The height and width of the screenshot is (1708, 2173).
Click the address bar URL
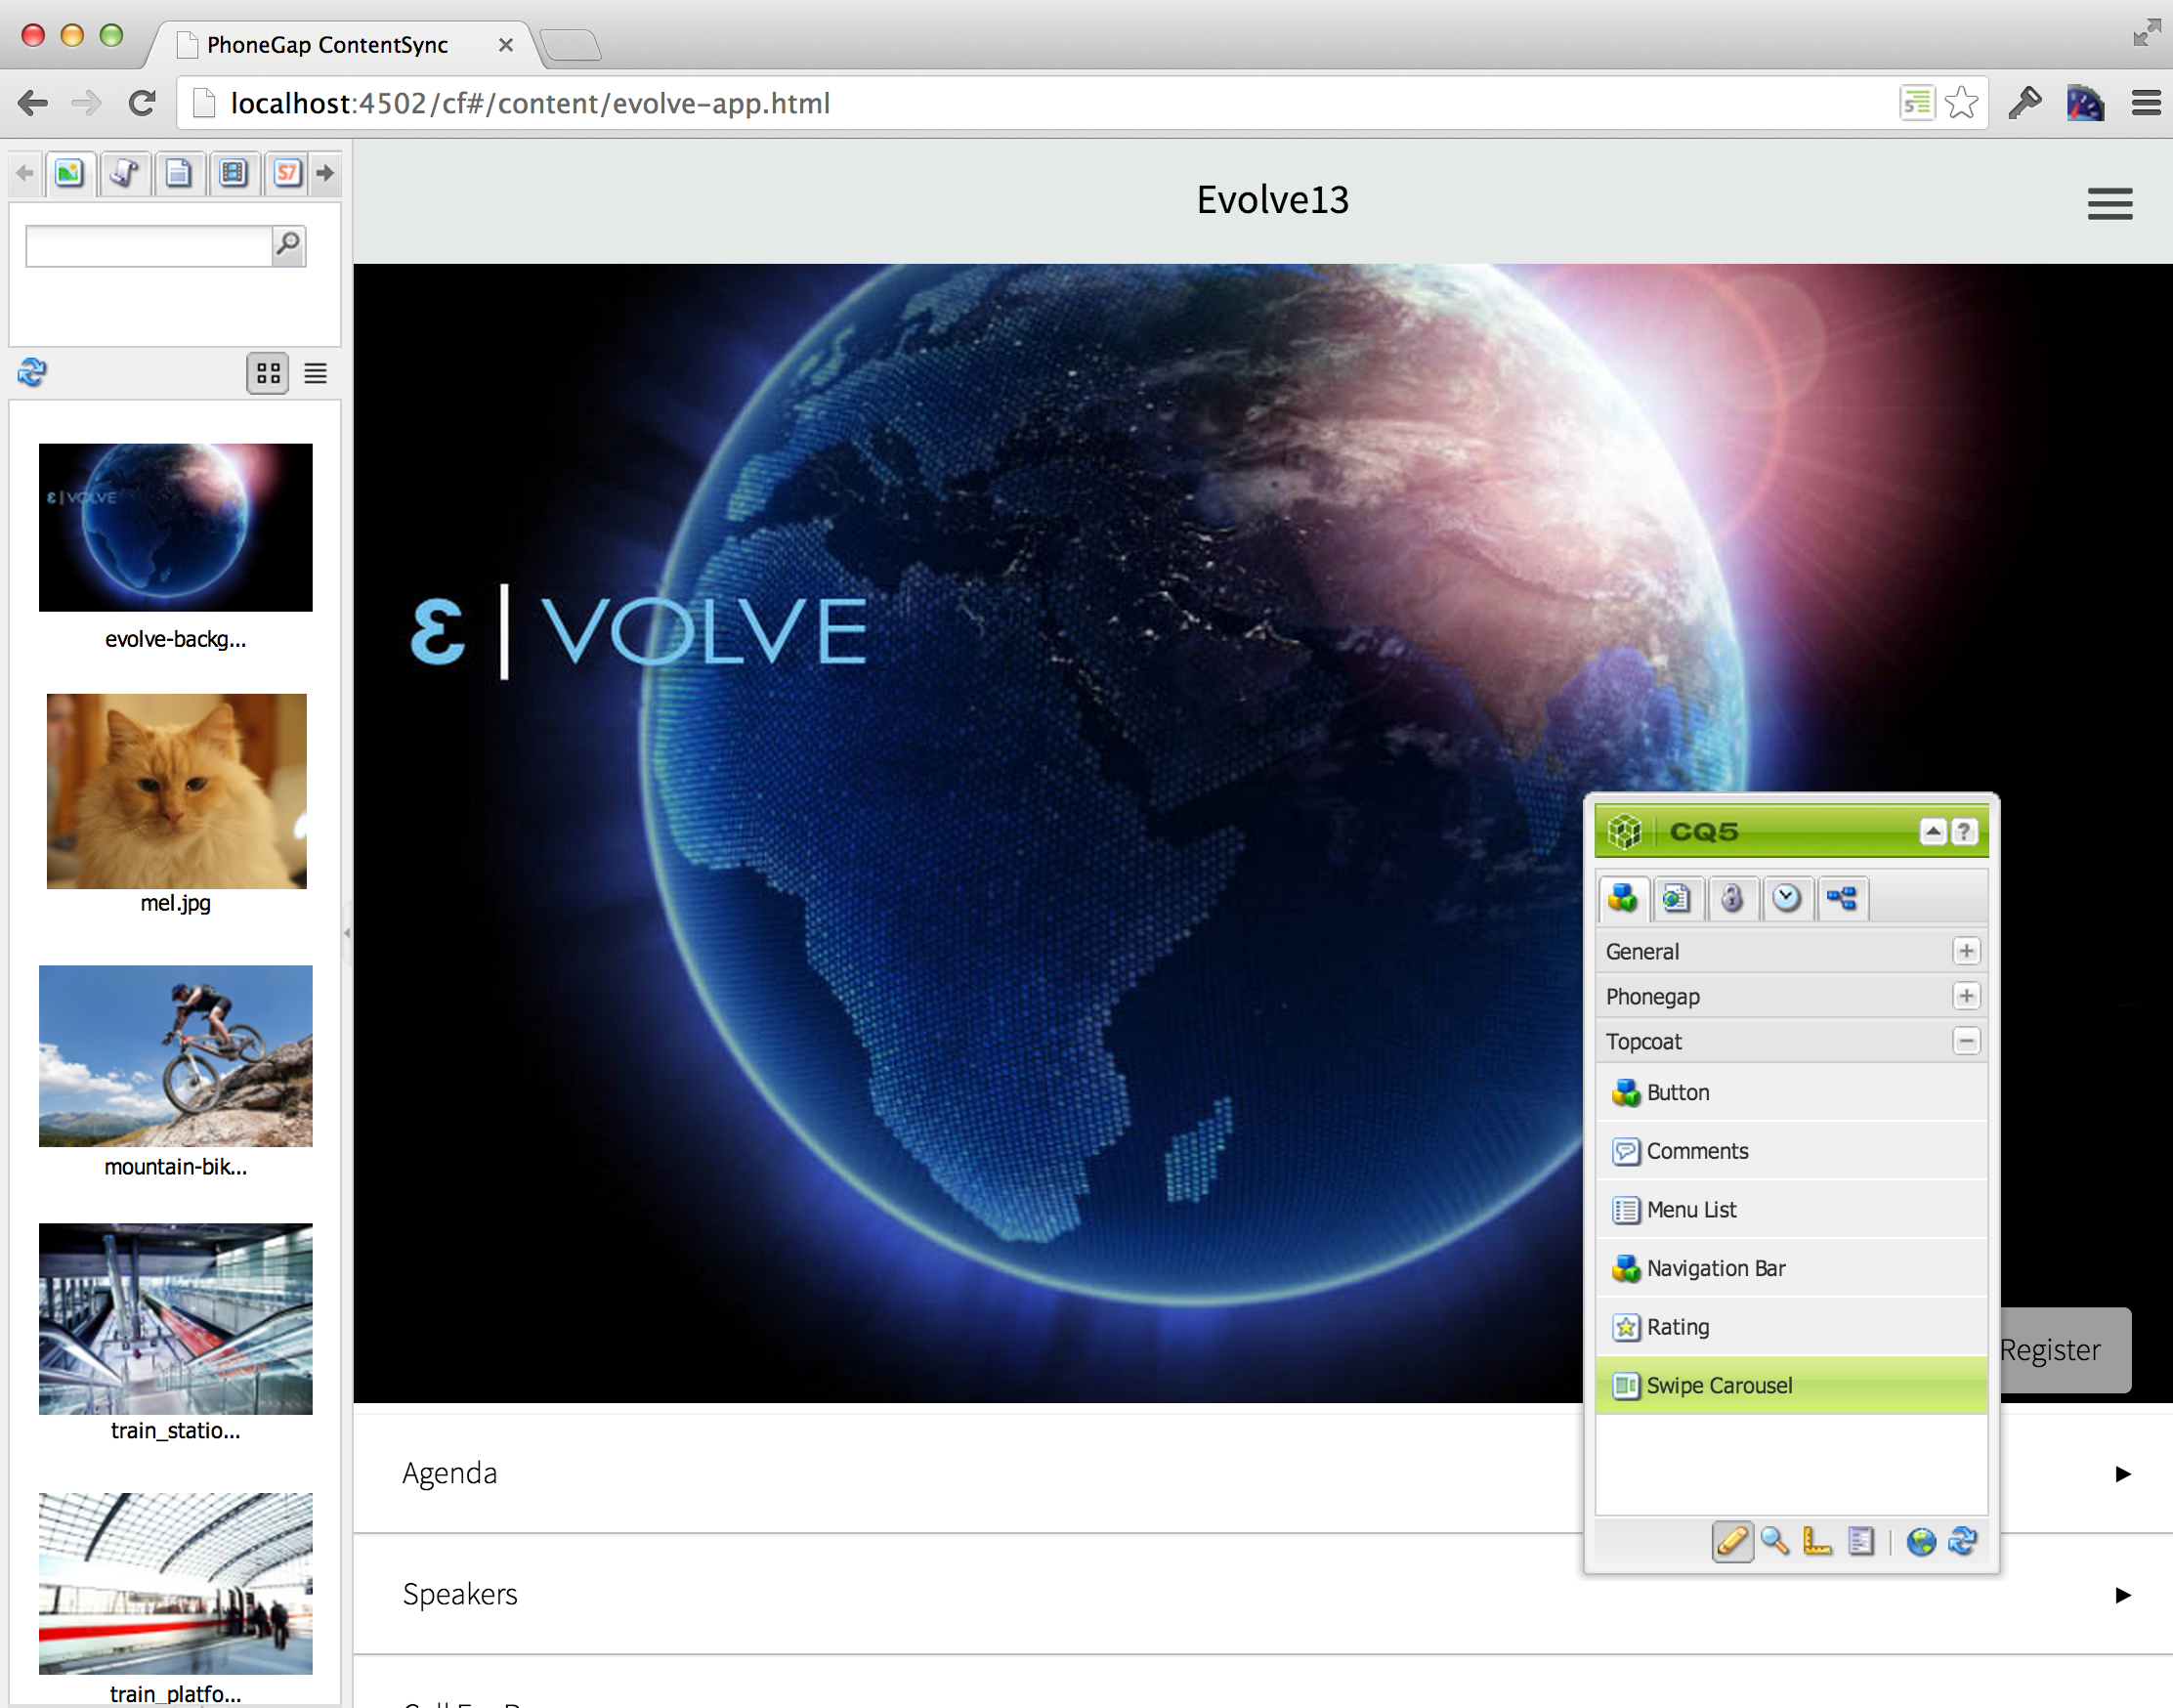click(x=530, y=103)
